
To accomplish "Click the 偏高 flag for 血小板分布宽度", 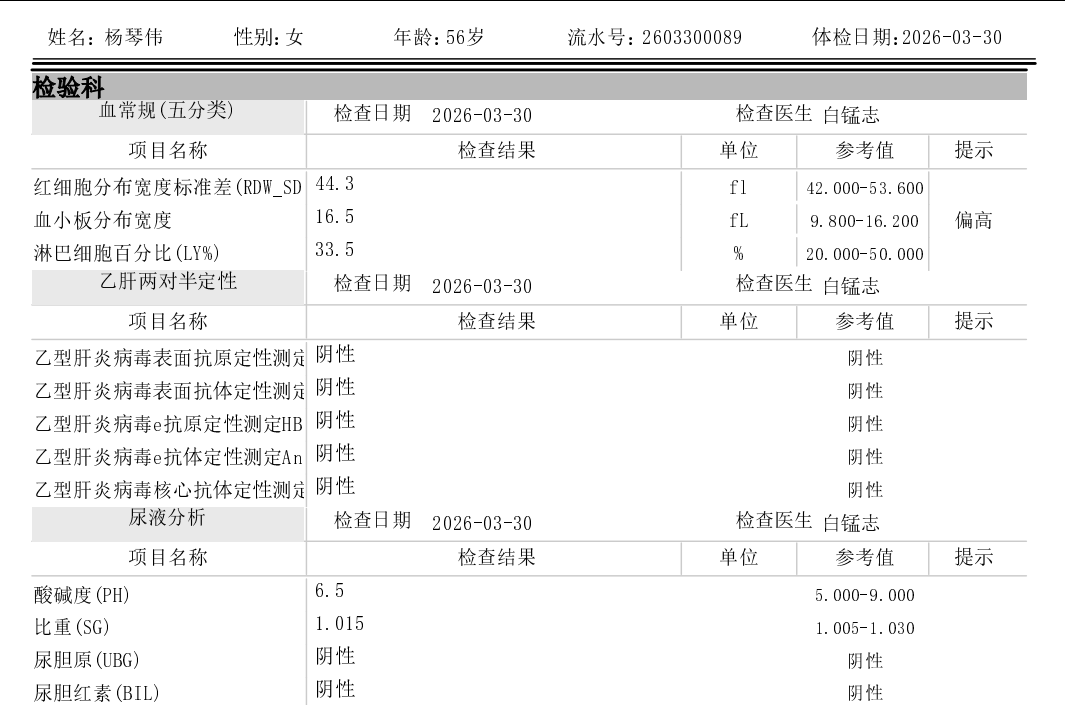I will 974,221.
